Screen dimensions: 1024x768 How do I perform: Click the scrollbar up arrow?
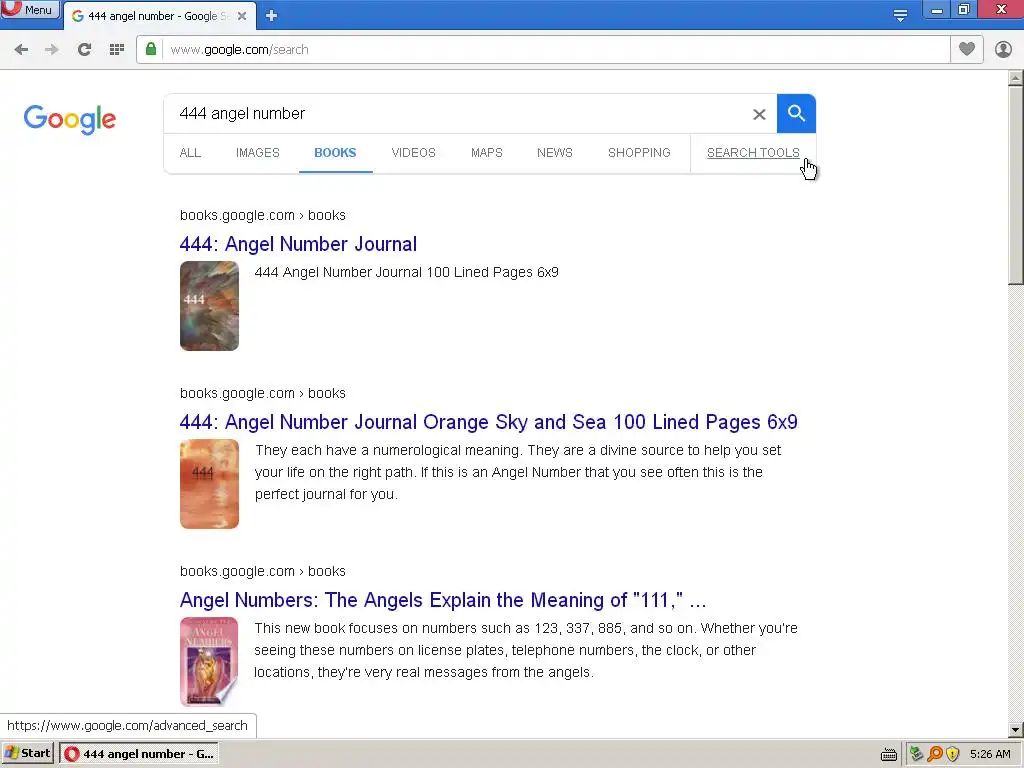click(x=1016, y=78)
